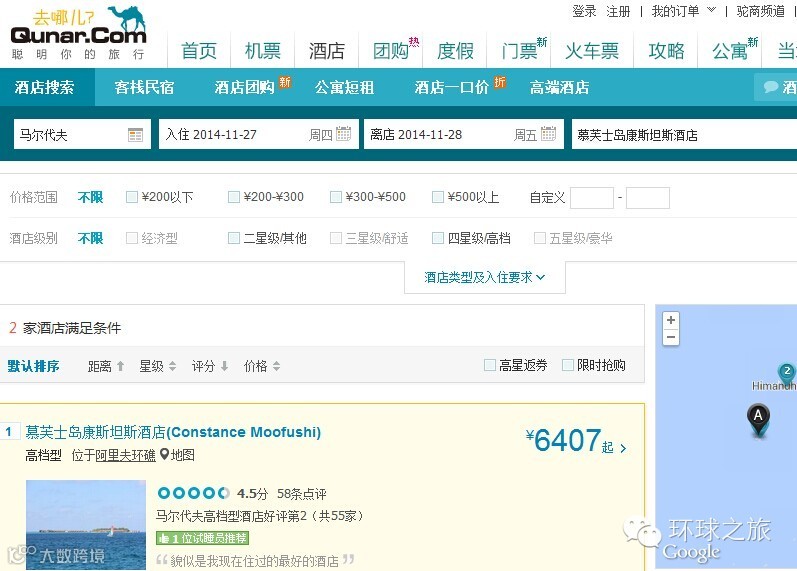Screen dimensions: 797x571
Task: Select 不限 for 酒店级别
Action: pos(90,238)
